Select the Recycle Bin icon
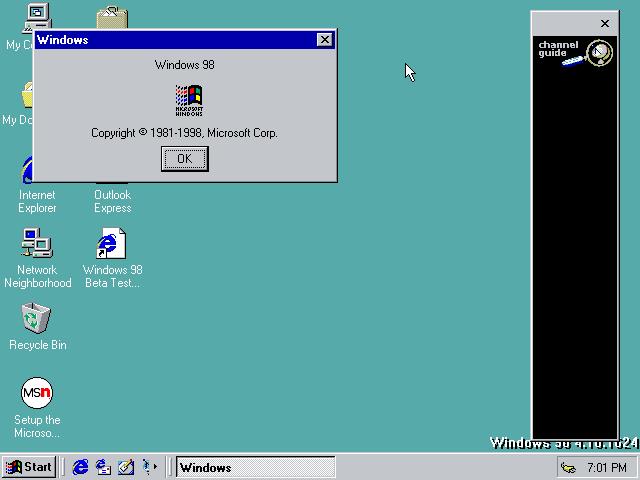Image resolution: width=640 pixels, height=480 pixels. pyautogui.click(x=37, y=327)
